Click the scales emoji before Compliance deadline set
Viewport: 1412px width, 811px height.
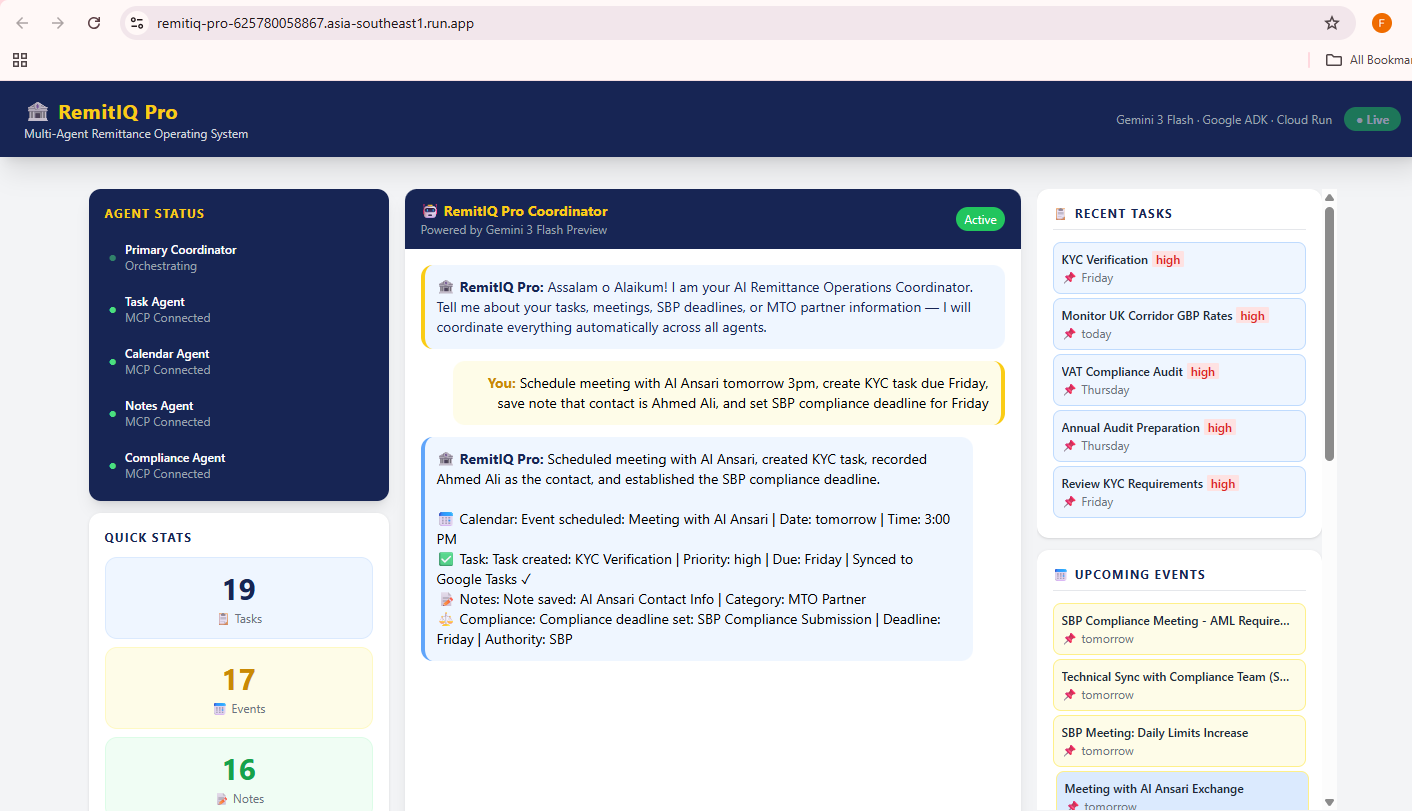(446, 619)
